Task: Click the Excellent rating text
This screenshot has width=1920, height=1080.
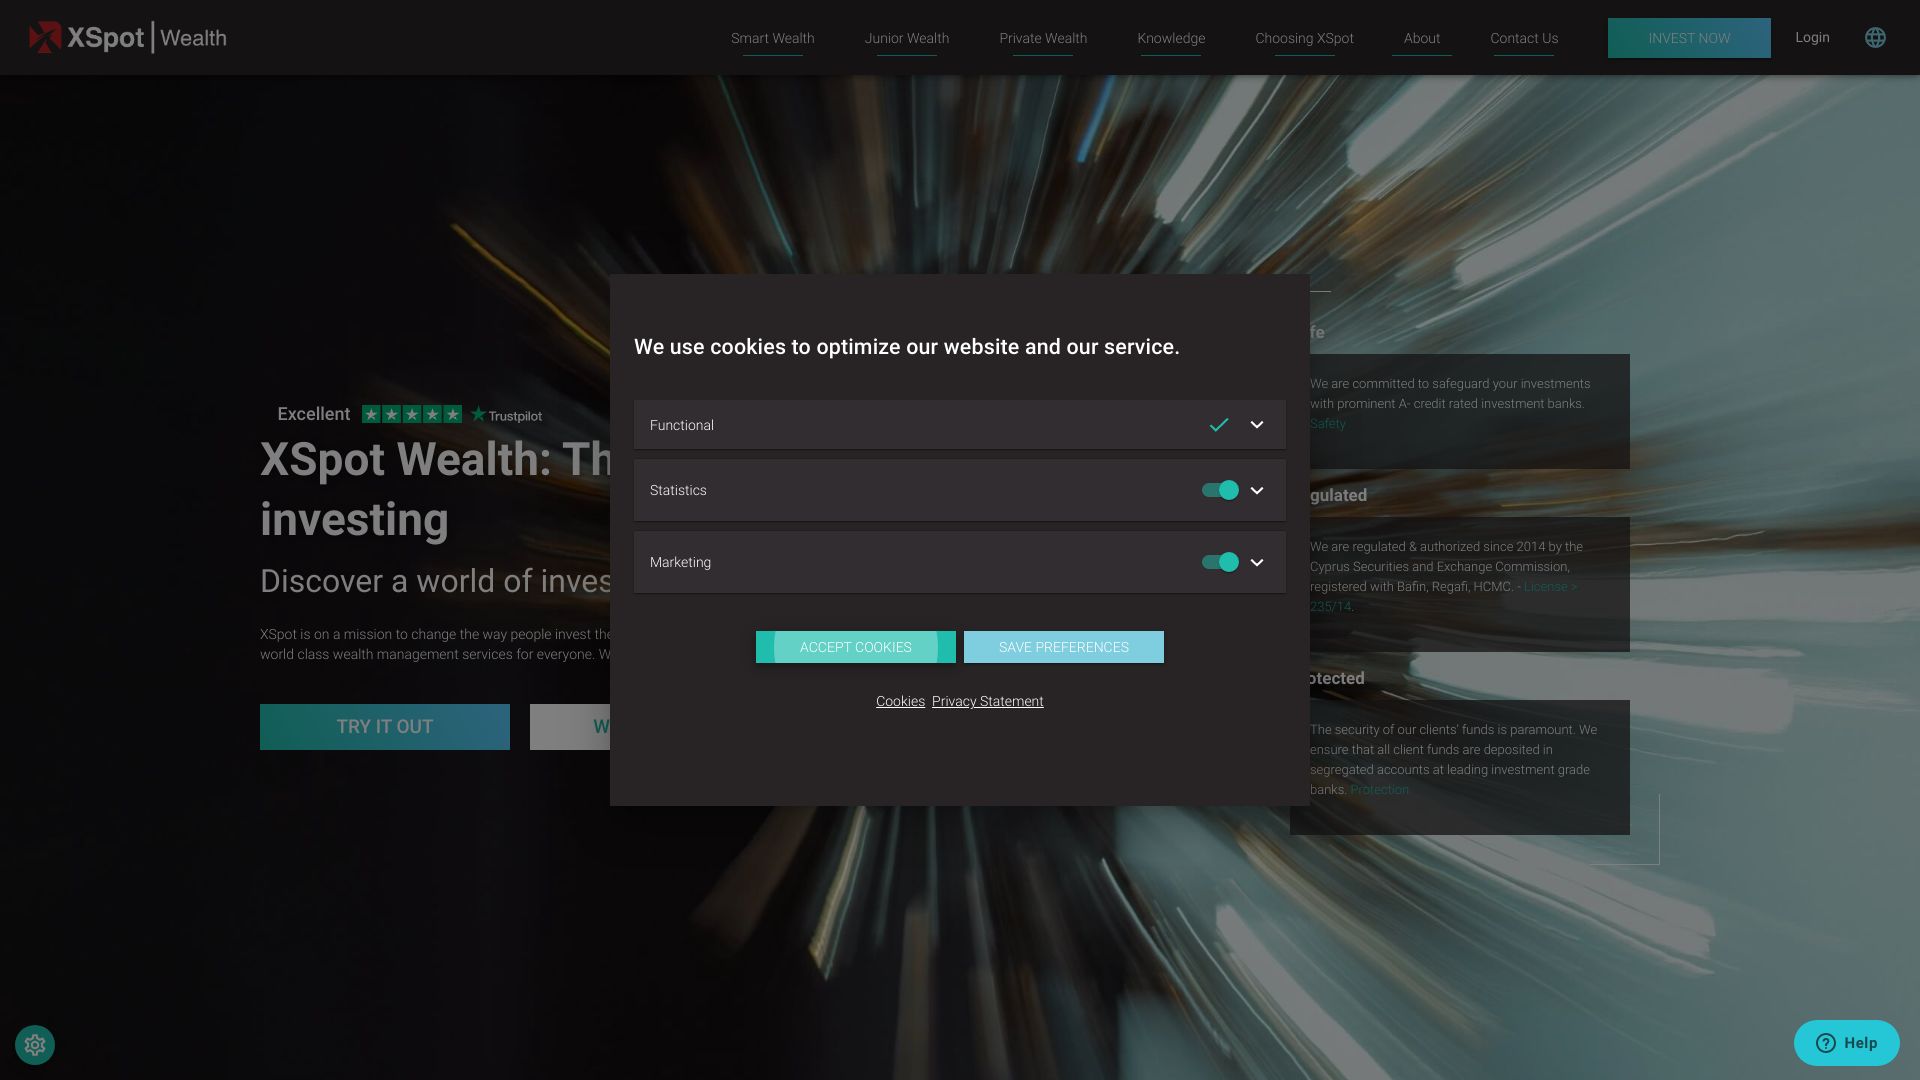Action: click(x=314, y=414)
